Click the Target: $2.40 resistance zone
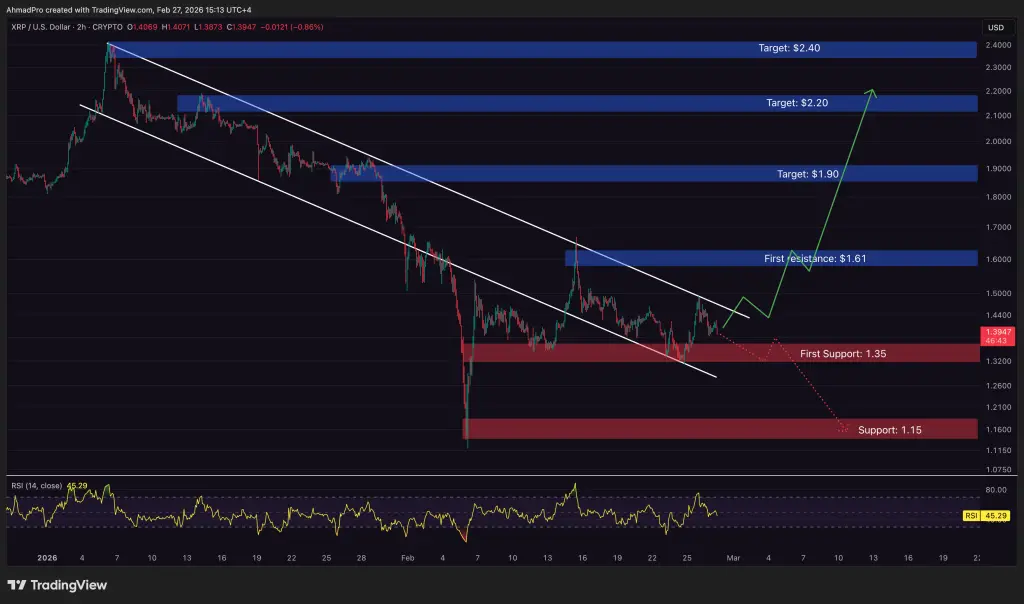This screenshot has height=604, width=1024. click(790, 48)
